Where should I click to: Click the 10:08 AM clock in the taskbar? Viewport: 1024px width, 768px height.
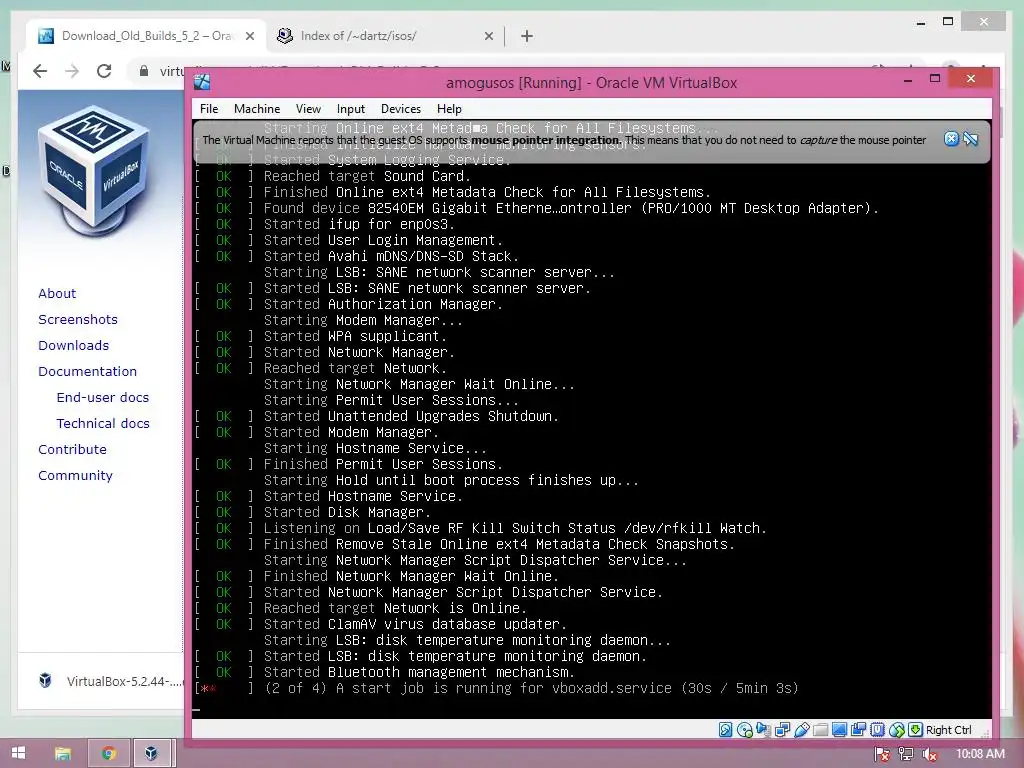980,754
